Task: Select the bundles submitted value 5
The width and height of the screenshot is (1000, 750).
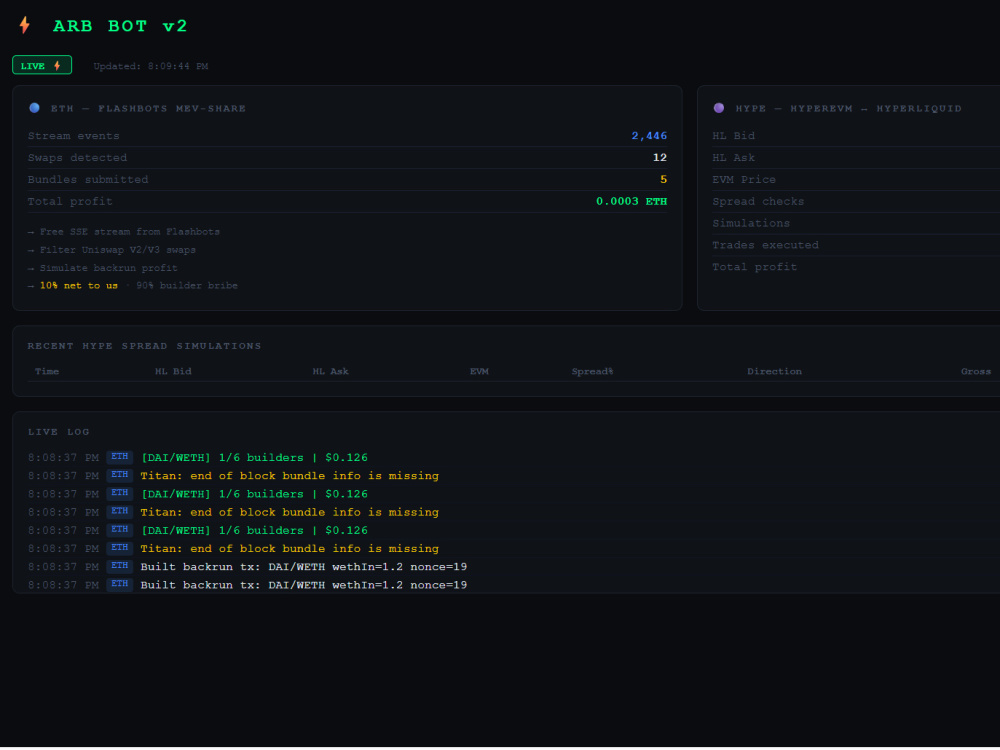Action: [663, 180]
